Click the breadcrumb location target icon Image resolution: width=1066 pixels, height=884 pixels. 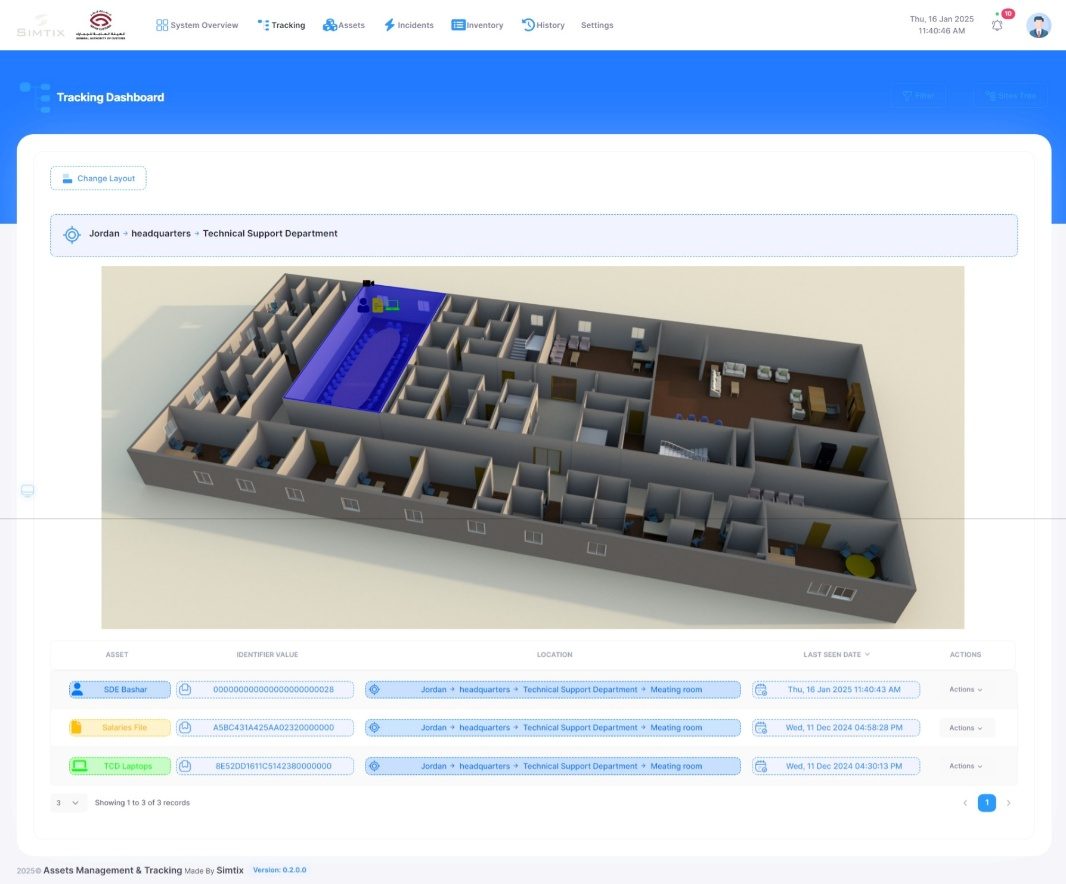72,235
